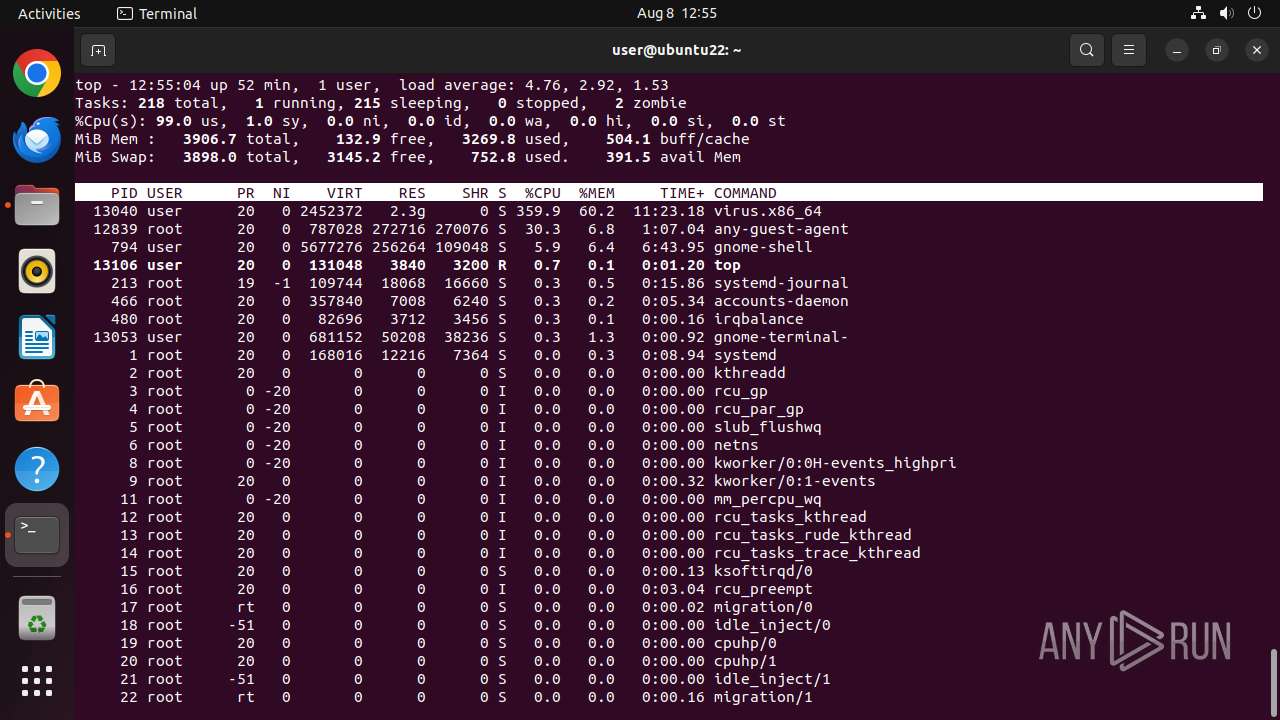Image resolution: width=1280 pixels, height=720 pixels.
Task: Open the Activities overview
Action: [x=49, y=14]
